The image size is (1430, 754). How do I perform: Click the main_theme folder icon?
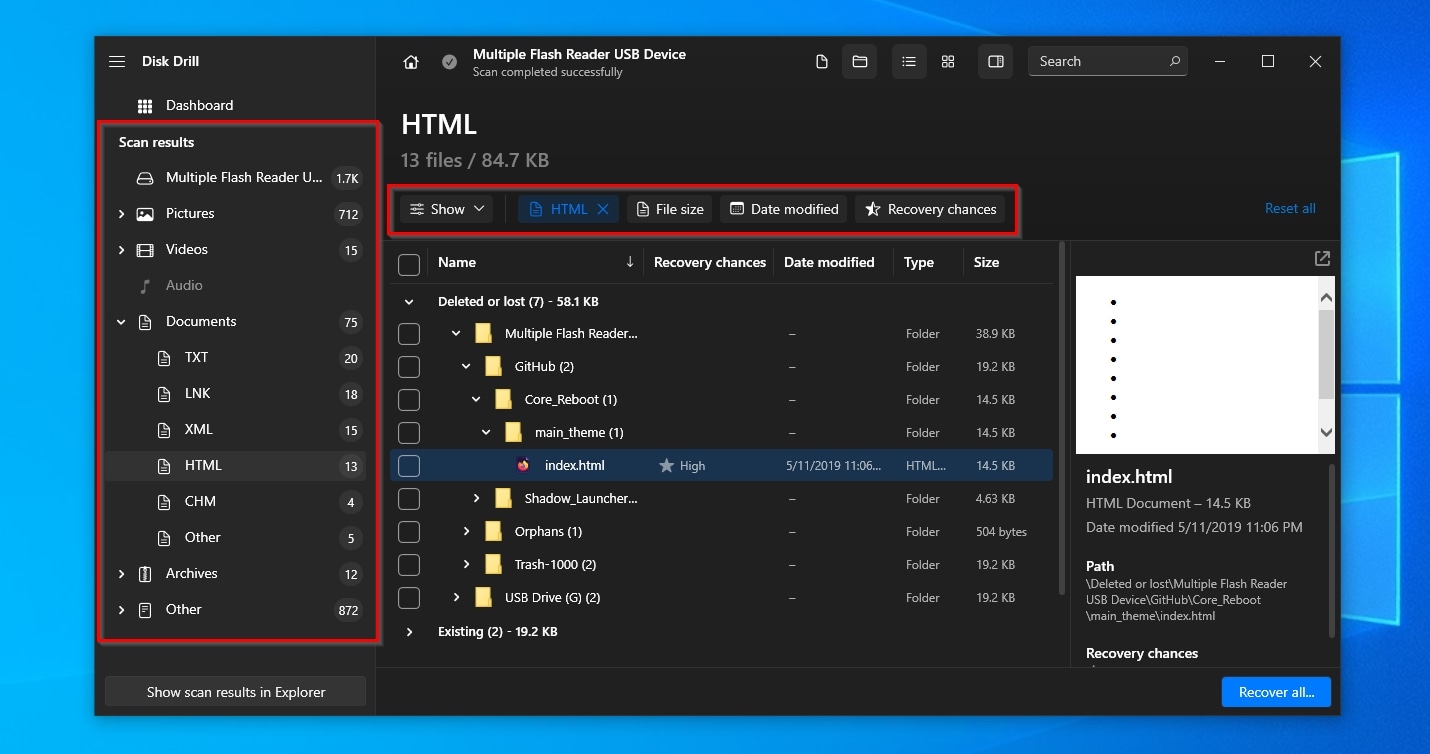(x=513, y=432)
